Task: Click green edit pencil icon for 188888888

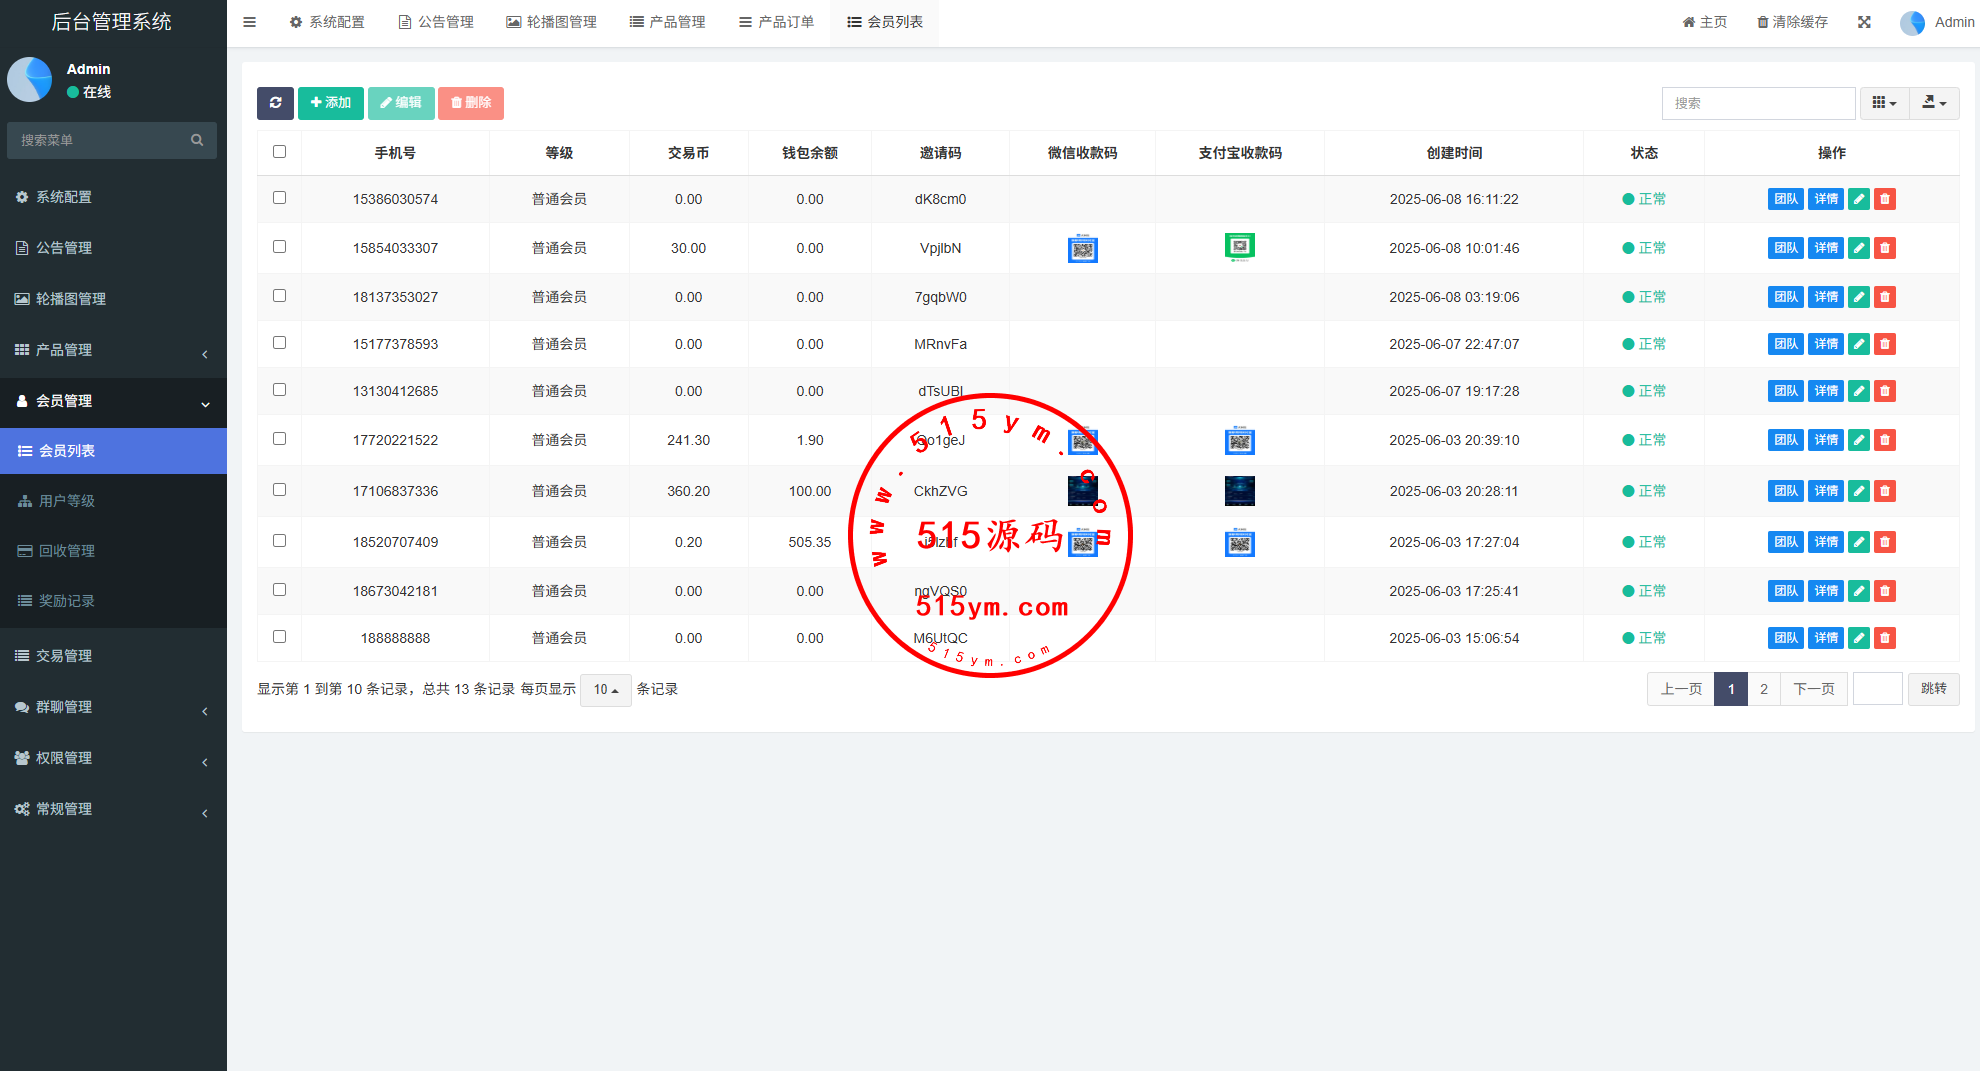Action: [1858, 638]
